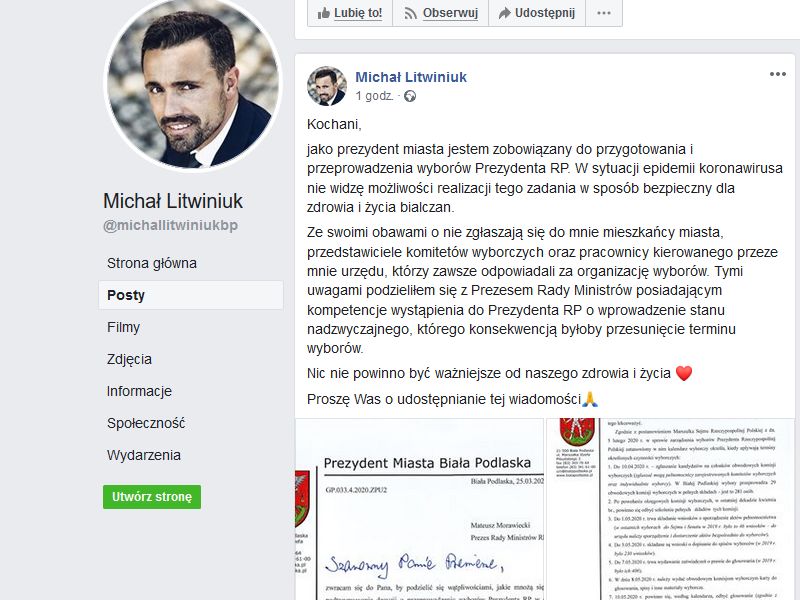Click the folded hands emoji in post
The height and width of the screenshot is (600, 800).
[590, 398]
